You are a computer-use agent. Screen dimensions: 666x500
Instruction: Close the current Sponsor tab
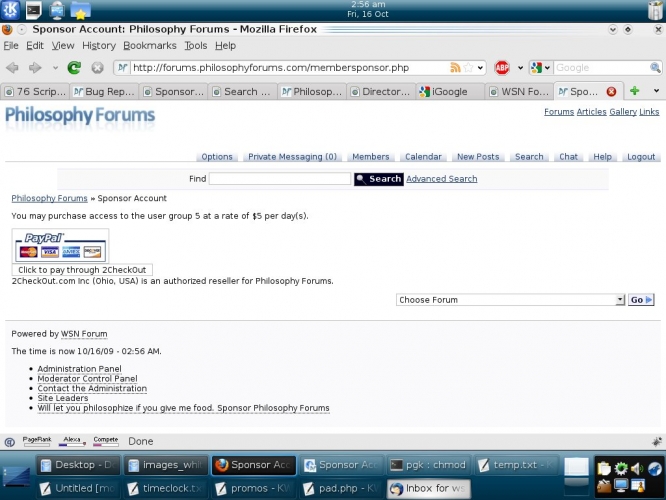(611, 91)
